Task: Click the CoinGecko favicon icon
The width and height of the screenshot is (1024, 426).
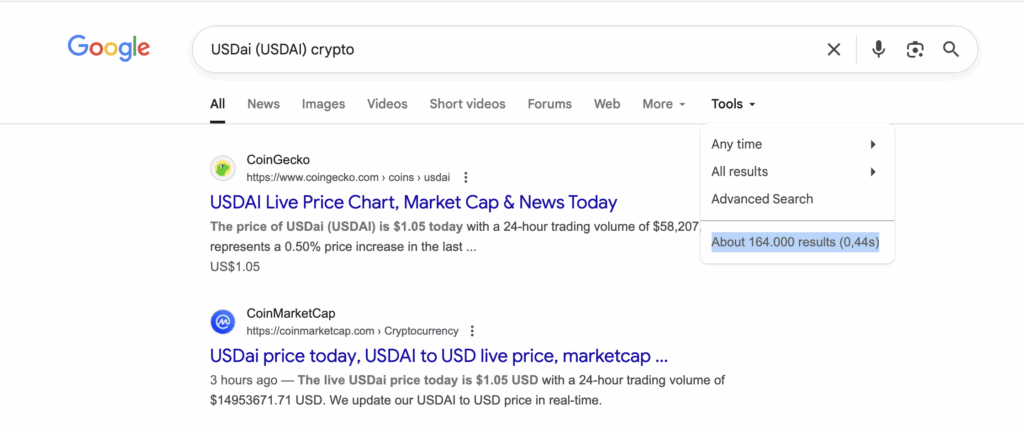Action: 222,167
